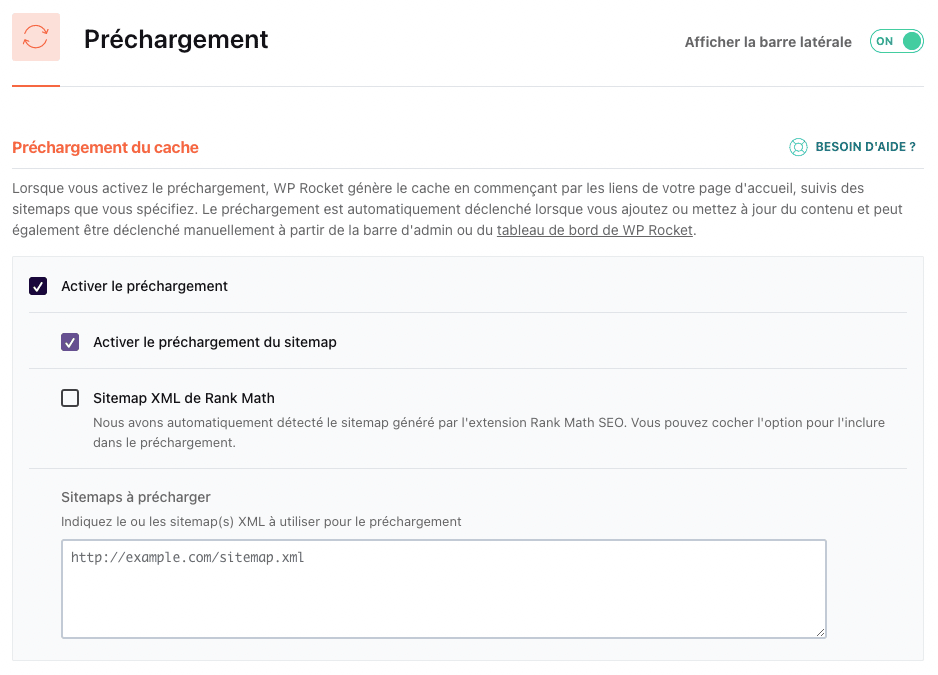
Task: Click the Rank Math SEO detection description text
Action: pyautogui.click(x=488, y=432)
